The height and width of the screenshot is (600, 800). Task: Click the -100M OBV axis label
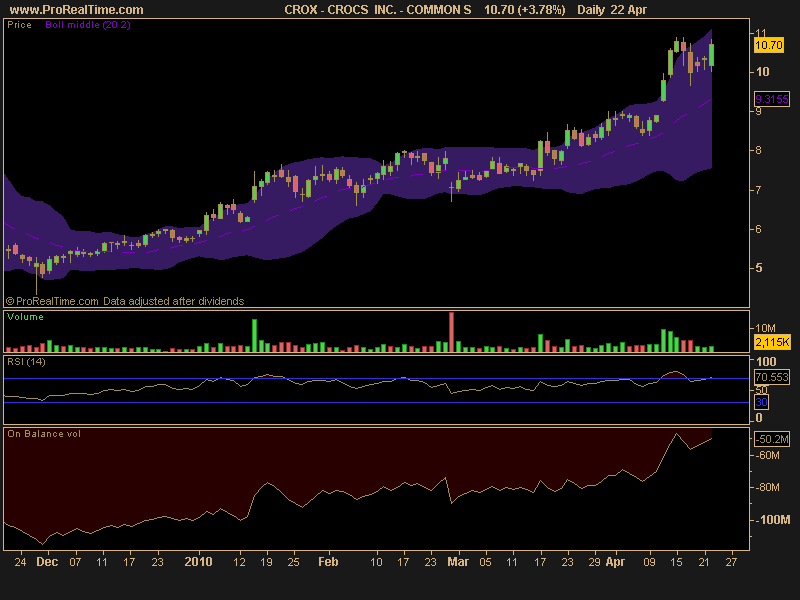(x=773, y=519)
